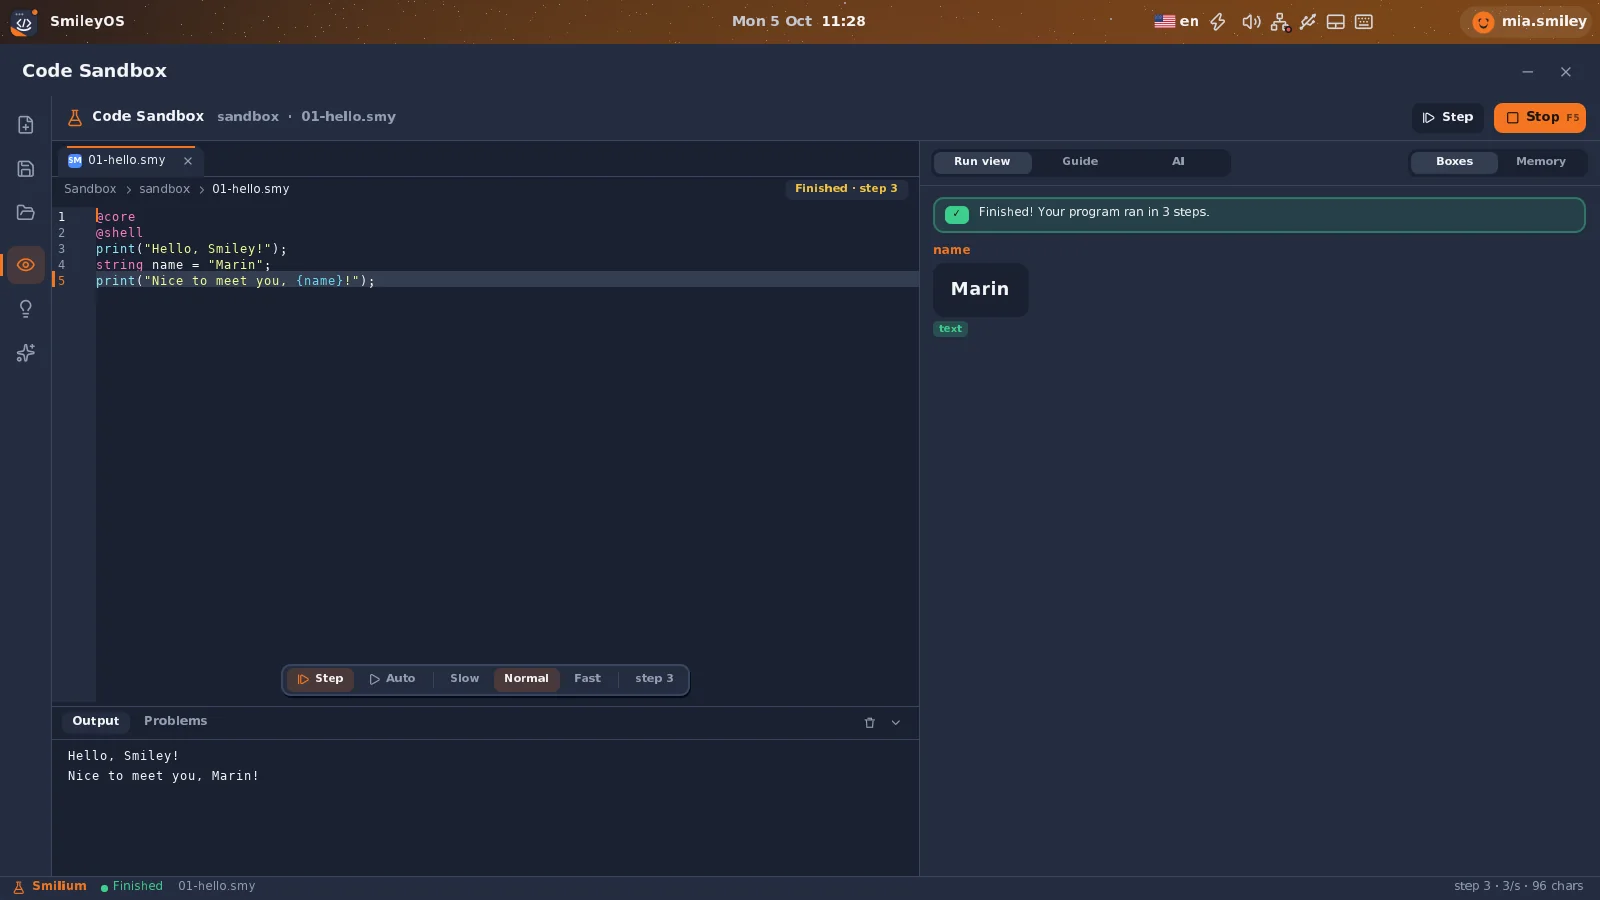1600x900 pixels.
Task: Open the power lightning tray icon
Action: (1218, 22)
